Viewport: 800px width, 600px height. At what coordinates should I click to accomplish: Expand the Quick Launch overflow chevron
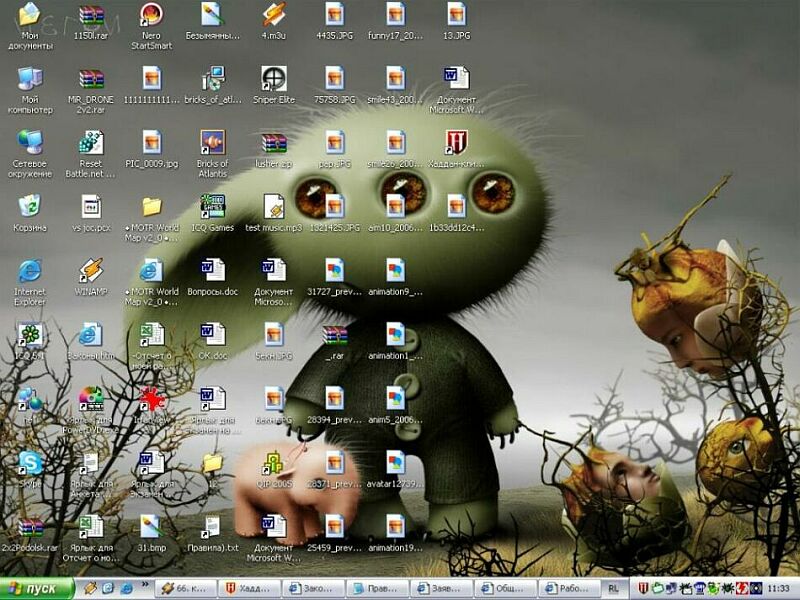point(145,585)
